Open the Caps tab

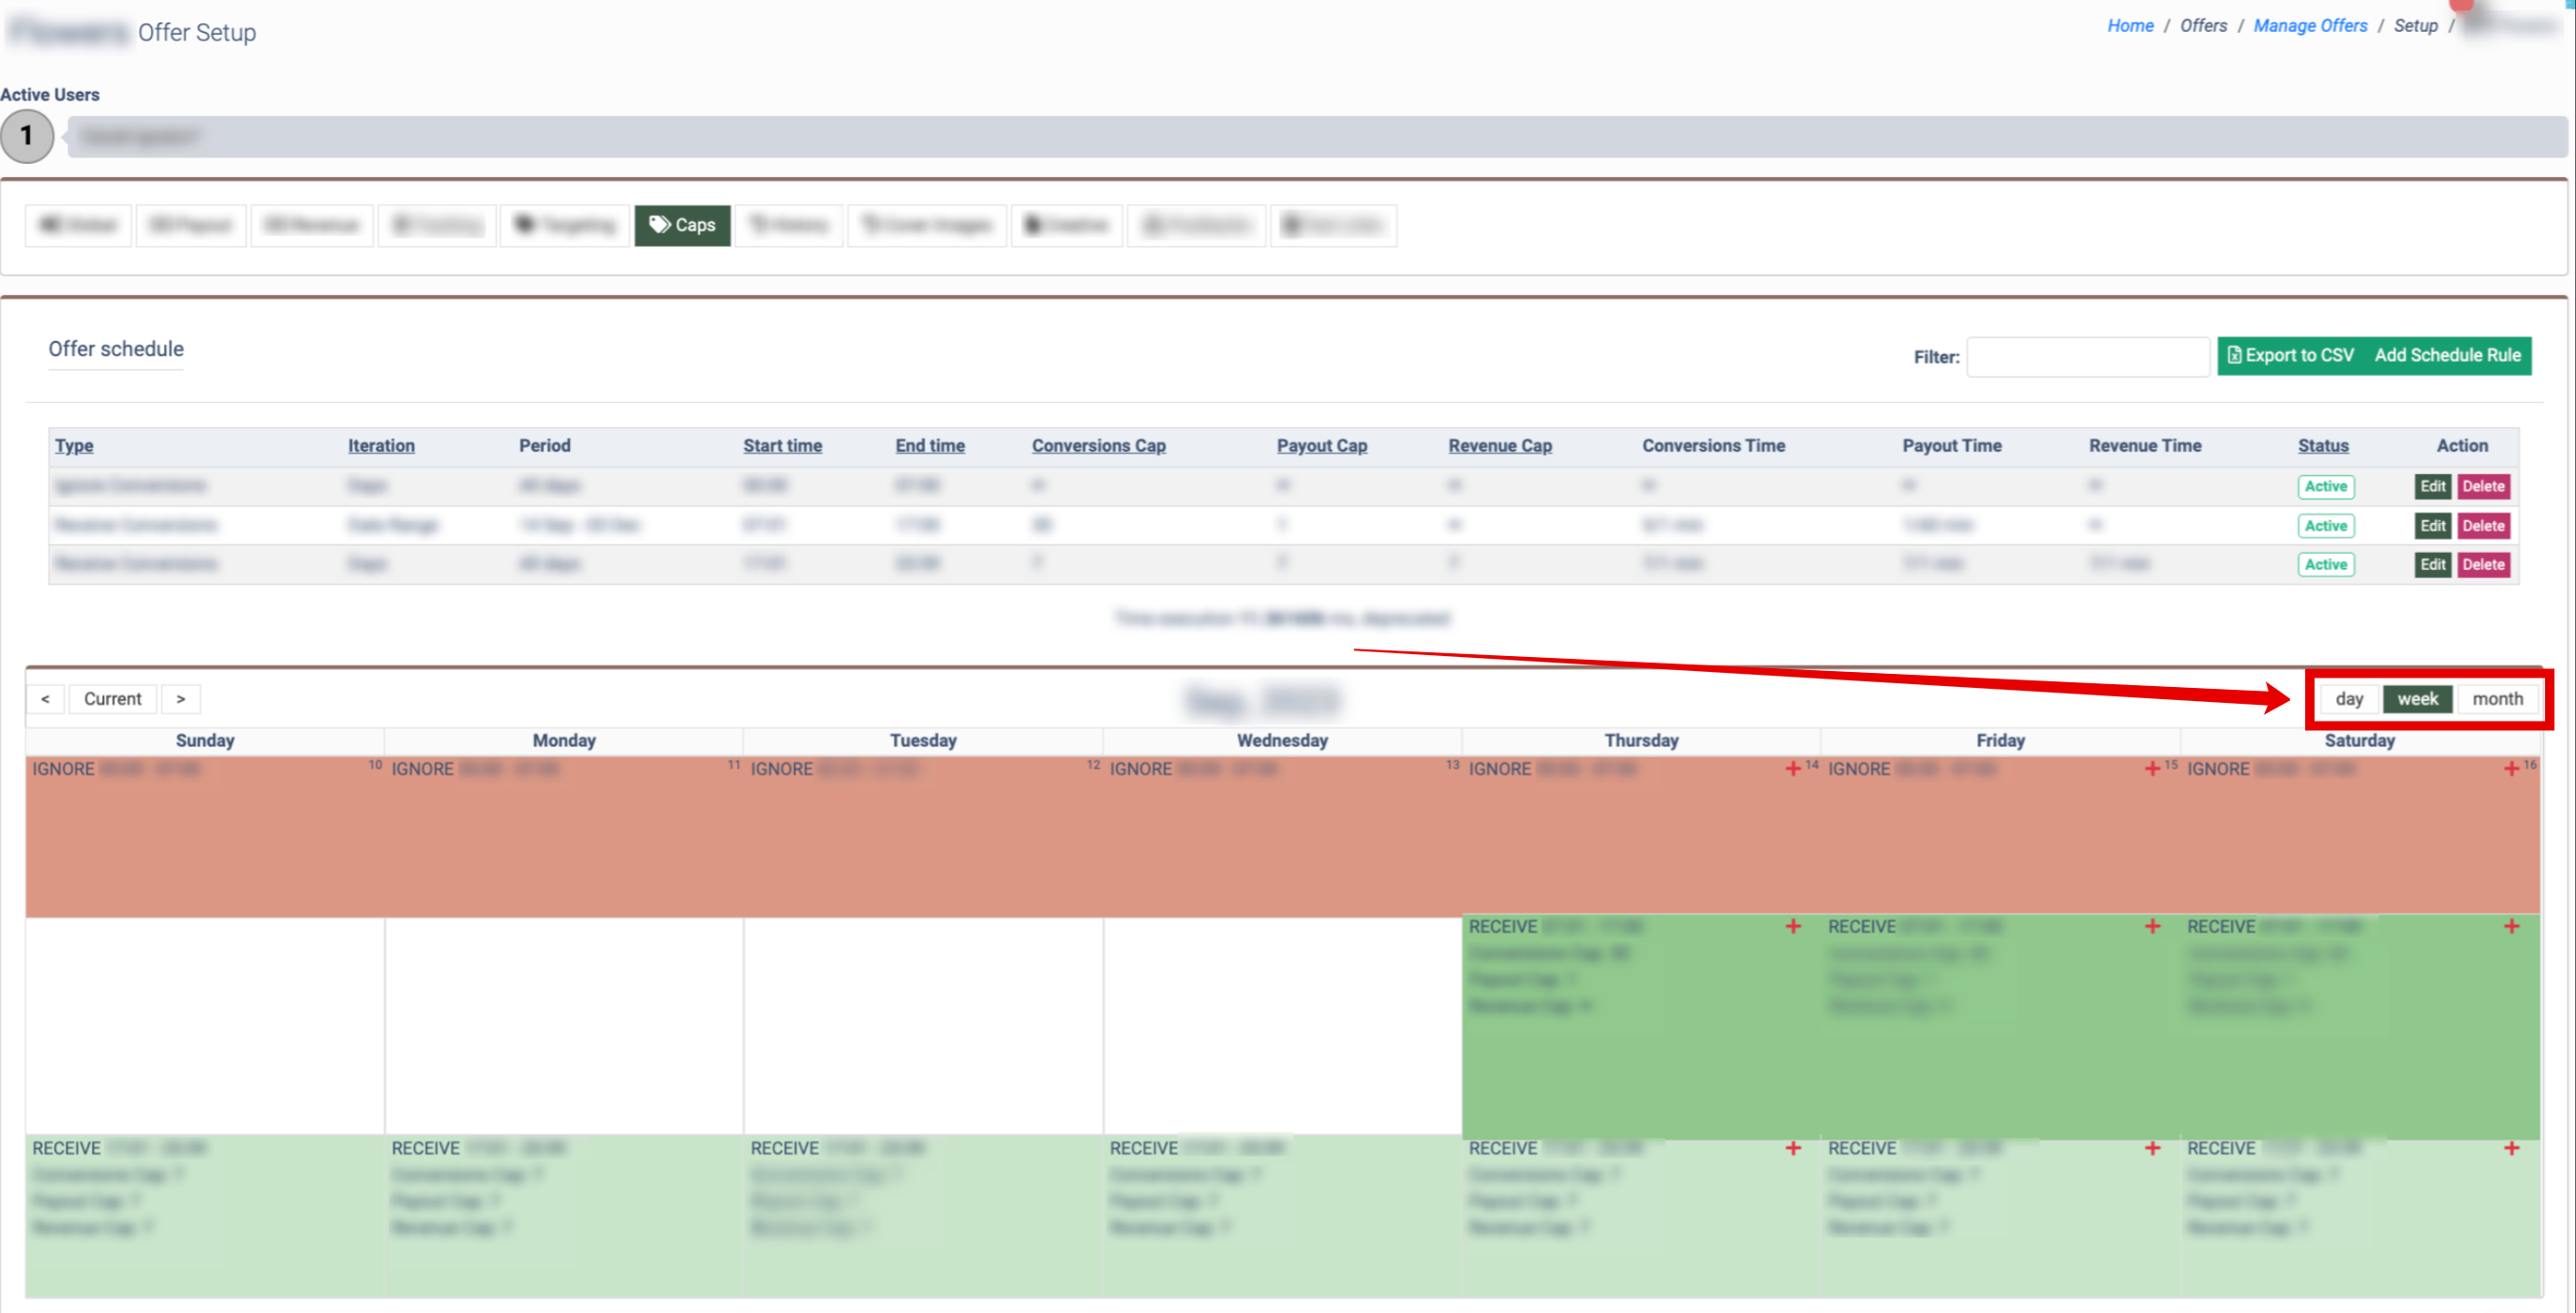(682, 225)
